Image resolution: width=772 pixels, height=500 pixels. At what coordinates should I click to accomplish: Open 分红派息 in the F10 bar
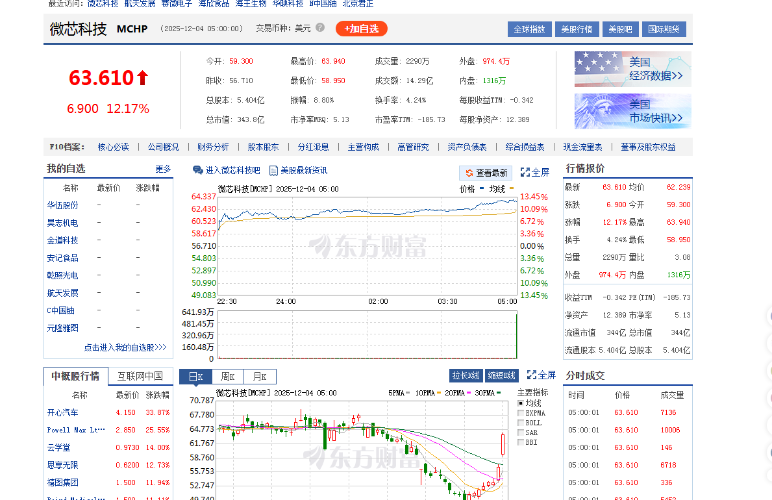point(313,147)
